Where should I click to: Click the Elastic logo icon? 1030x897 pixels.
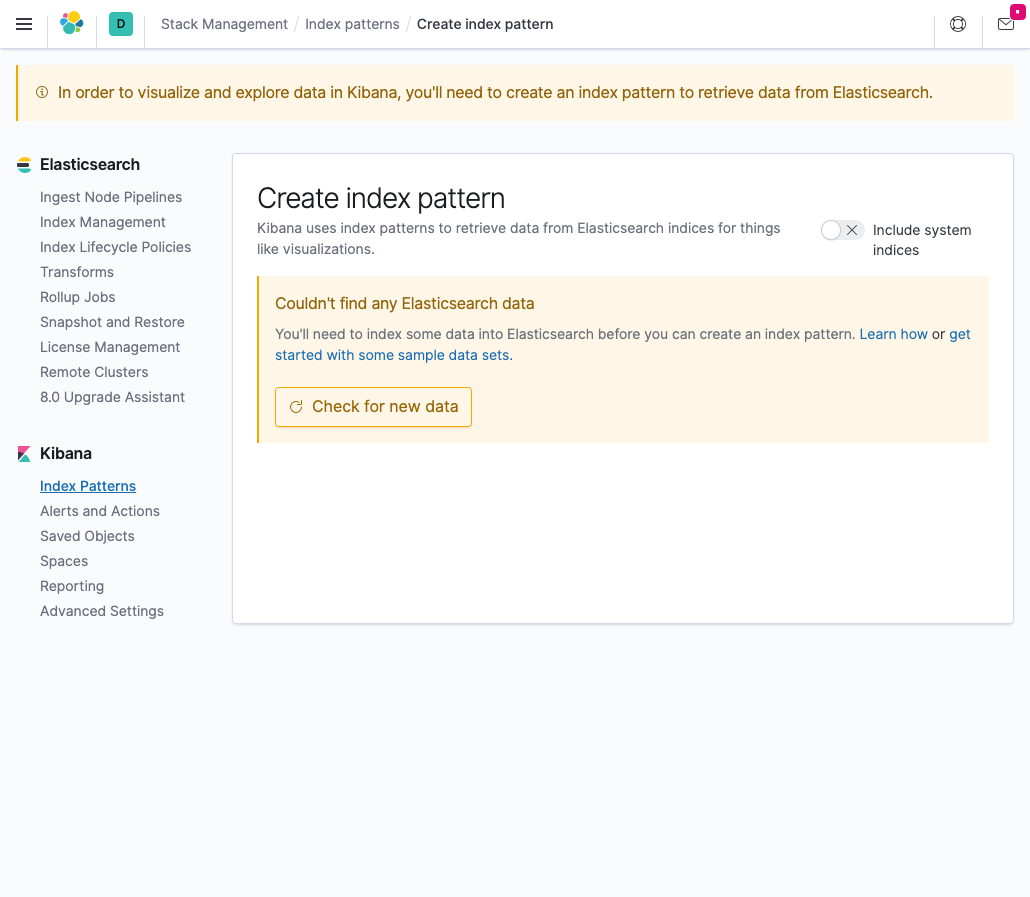point(72,24)
